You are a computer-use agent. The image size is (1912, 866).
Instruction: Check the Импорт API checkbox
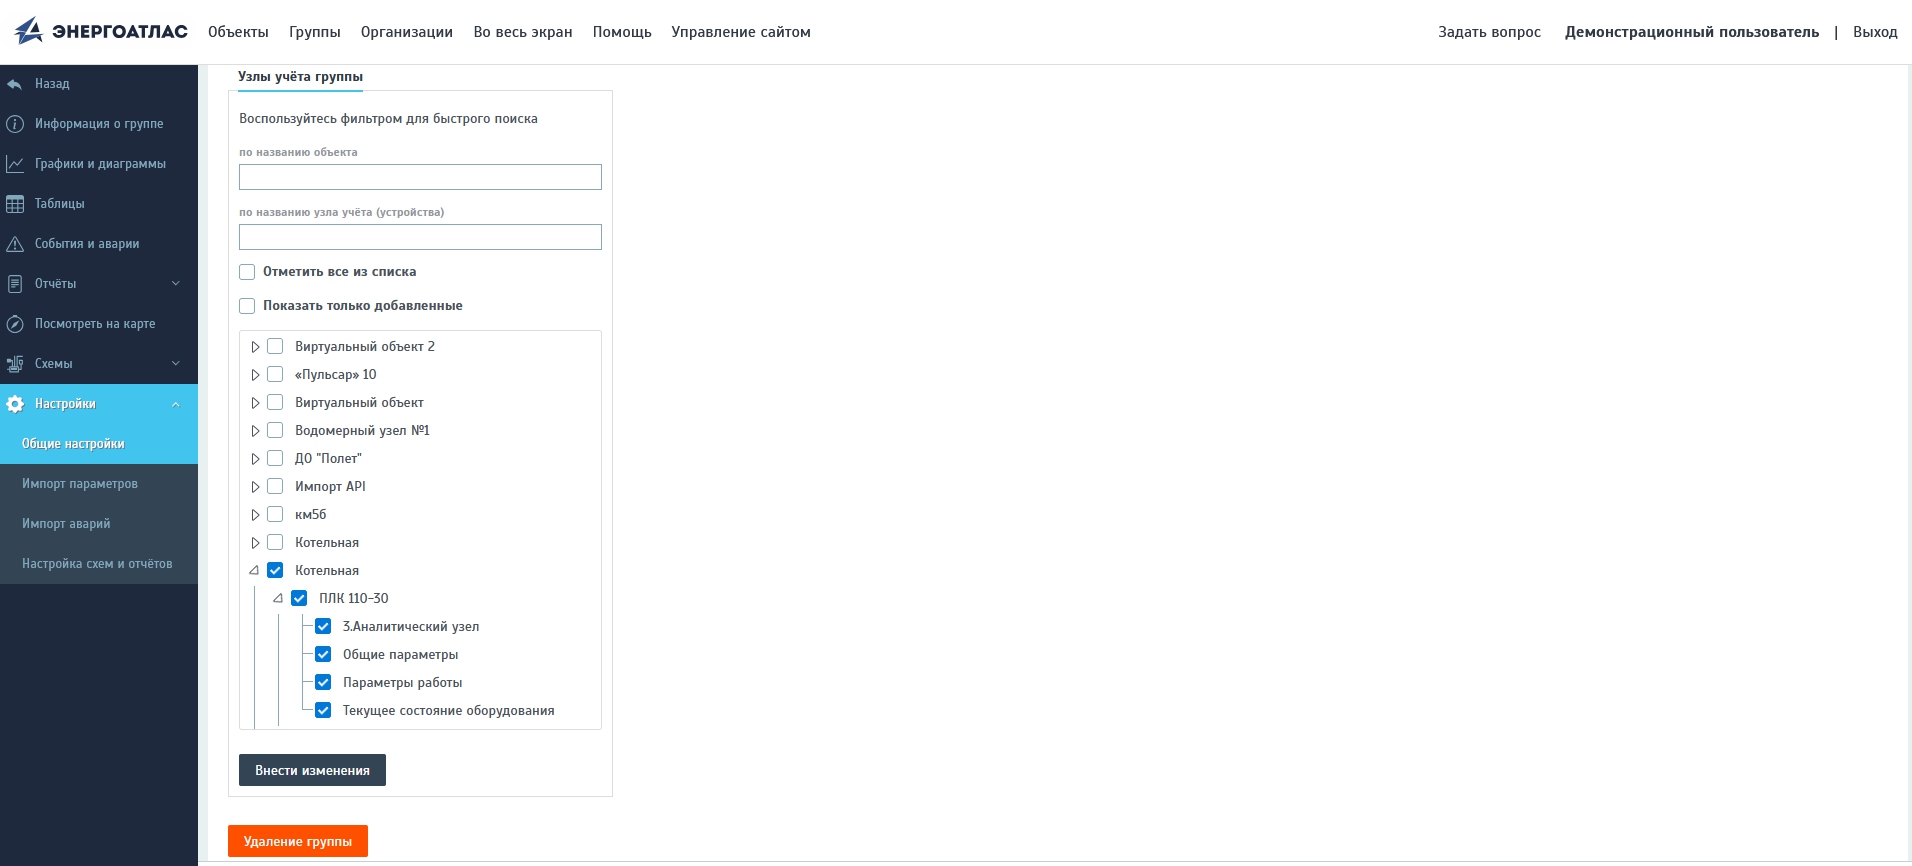tap(275, 486)
